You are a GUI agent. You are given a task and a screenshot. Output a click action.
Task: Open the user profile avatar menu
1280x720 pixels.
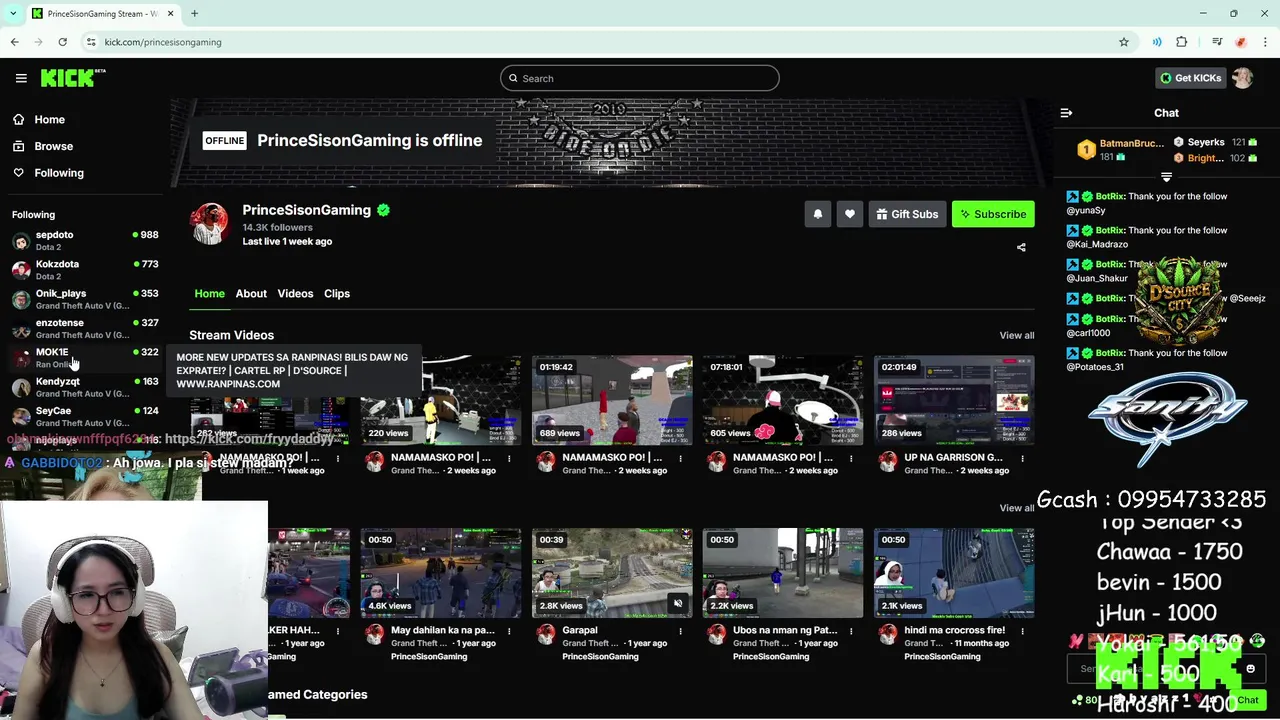click(1243, 78)
